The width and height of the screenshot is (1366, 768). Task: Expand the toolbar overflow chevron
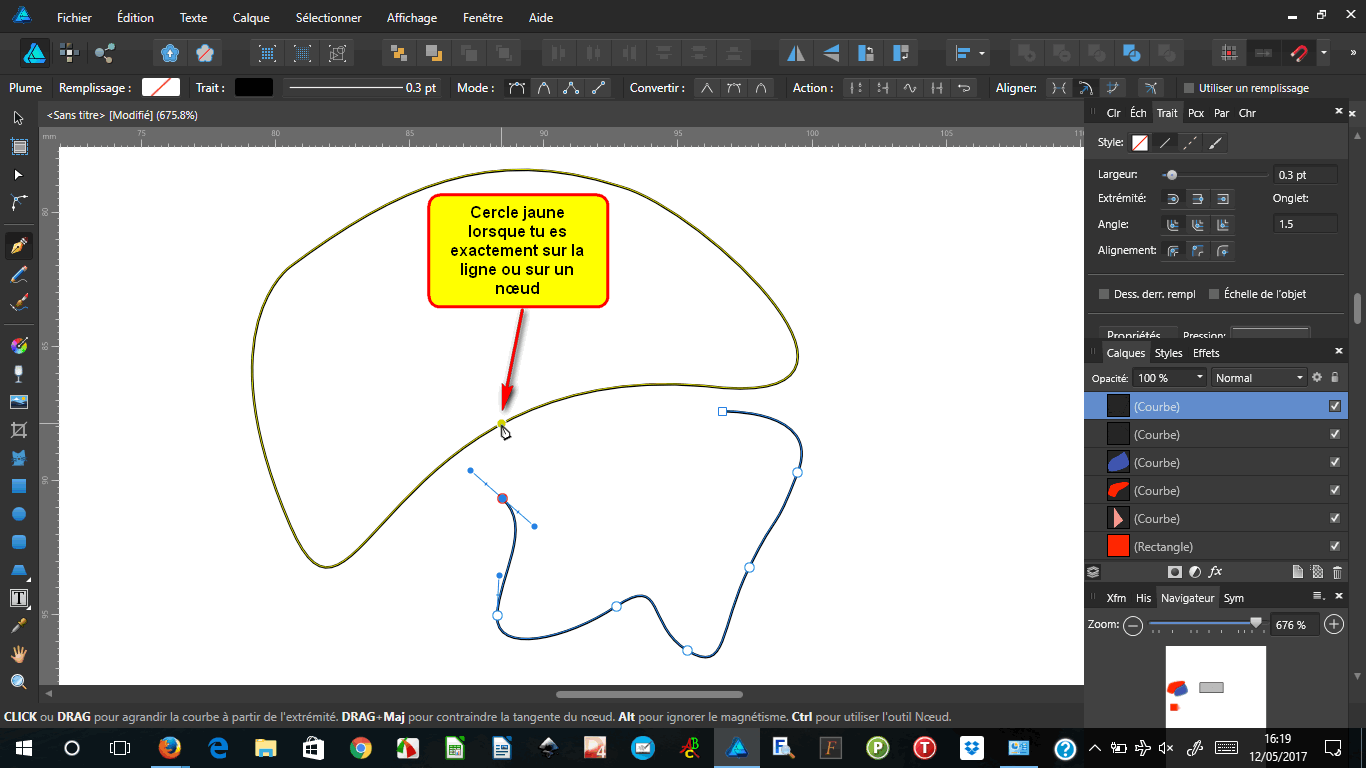coord(1352,52)
